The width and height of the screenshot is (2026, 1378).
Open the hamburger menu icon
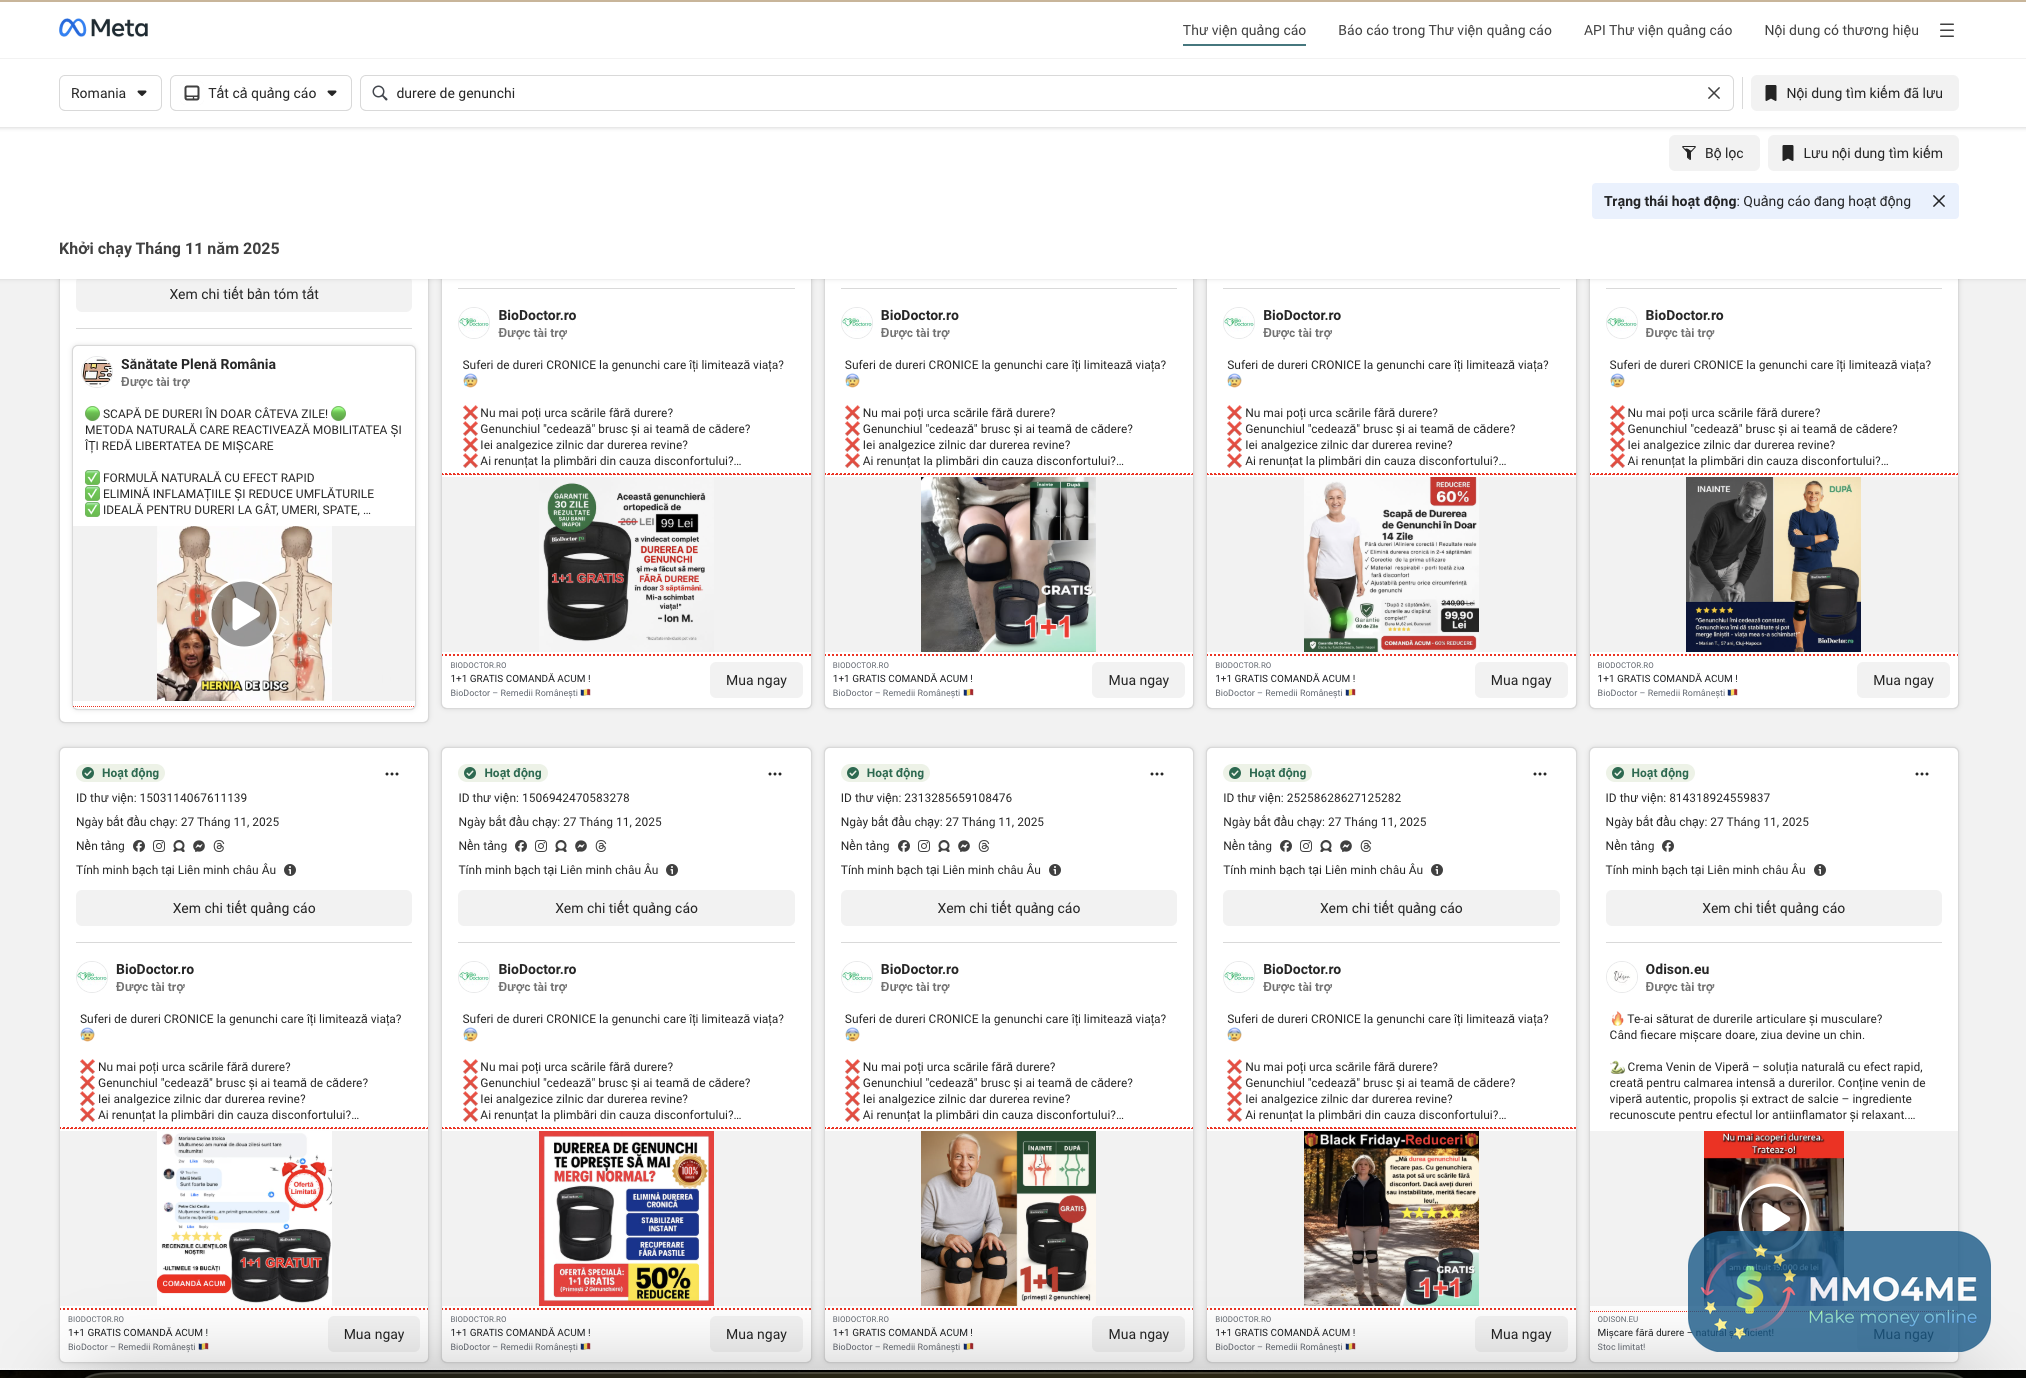1946,30
